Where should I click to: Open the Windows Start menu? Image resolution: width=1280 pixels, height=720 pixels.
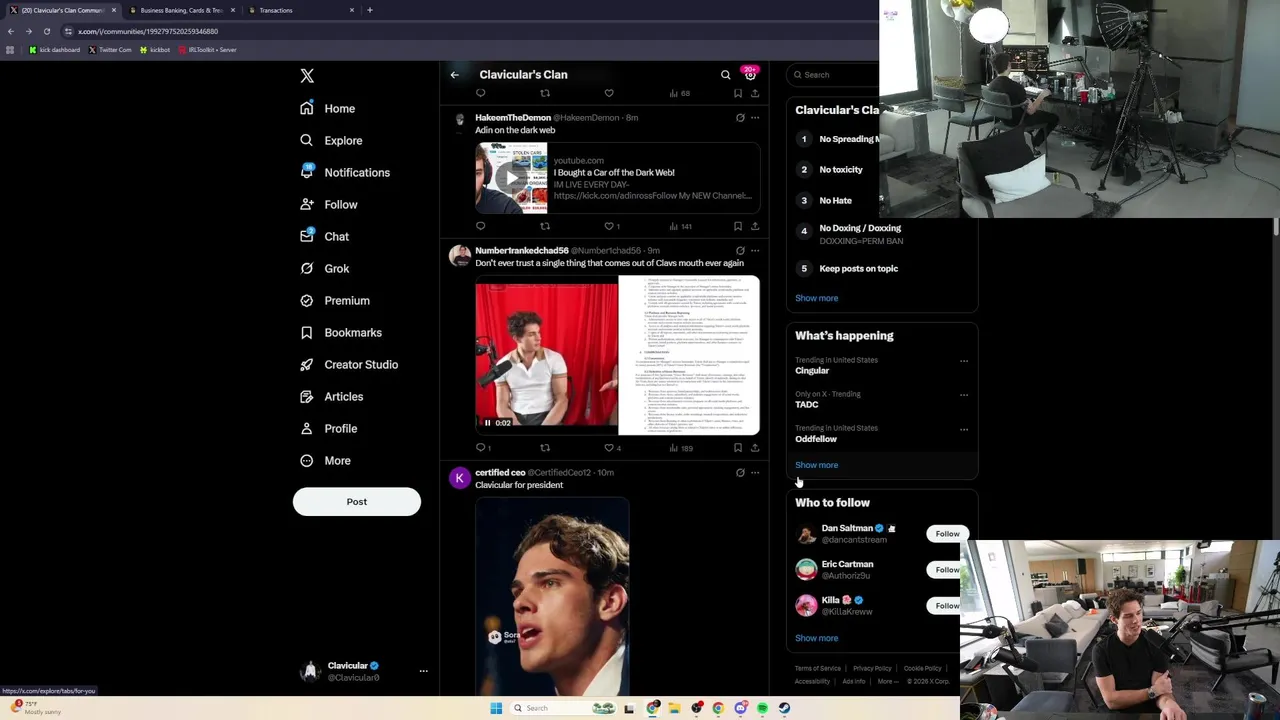pyautogui.click(x=496, y=708)
